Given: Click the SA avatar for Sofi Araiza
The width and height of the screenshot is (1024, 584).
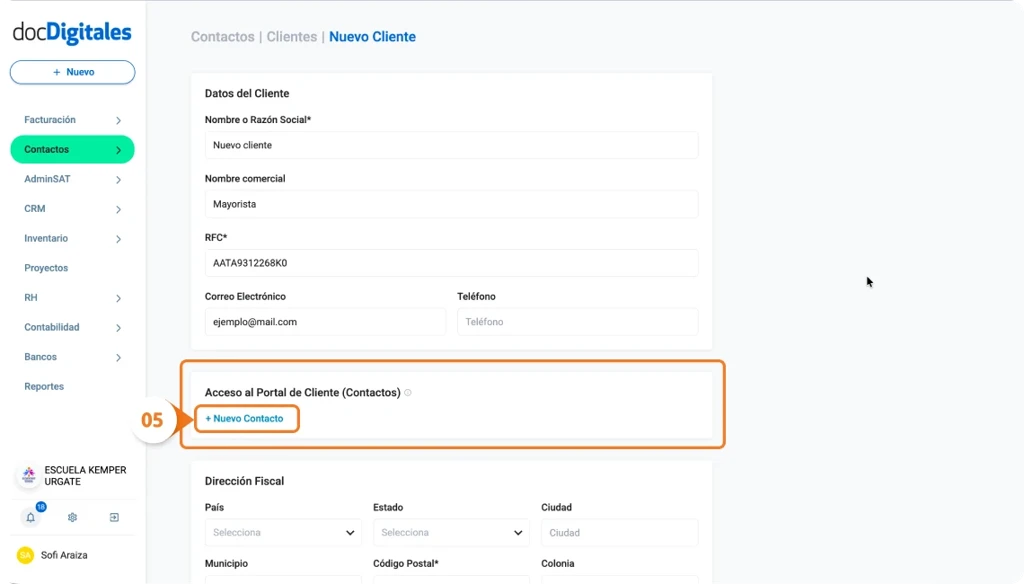Looking at the screenshot, I should pos(26,555).
